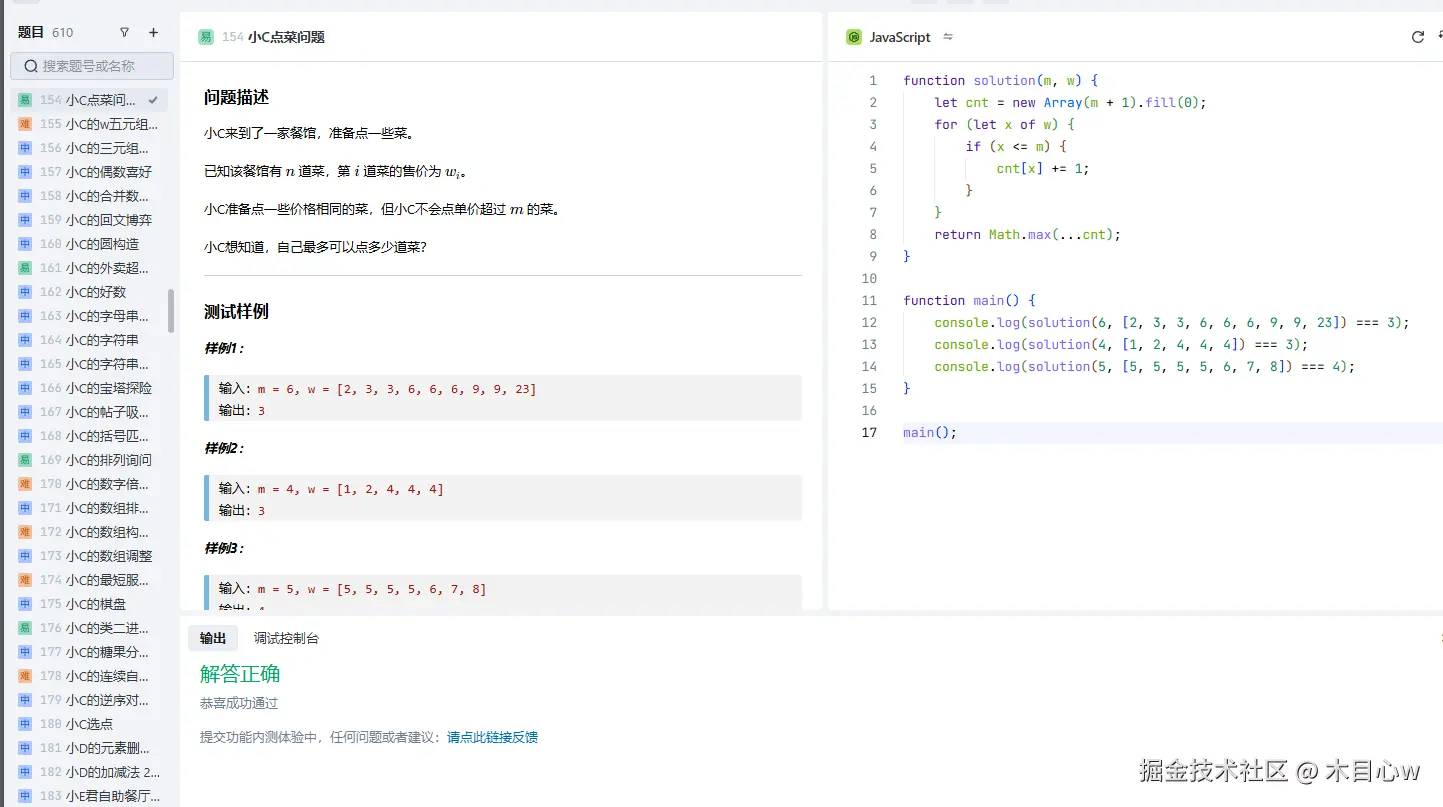The width and height of the screenshot is (1443, 807).
Task: Click the green Node.js JavaScript icon
Action: [853, 37]
